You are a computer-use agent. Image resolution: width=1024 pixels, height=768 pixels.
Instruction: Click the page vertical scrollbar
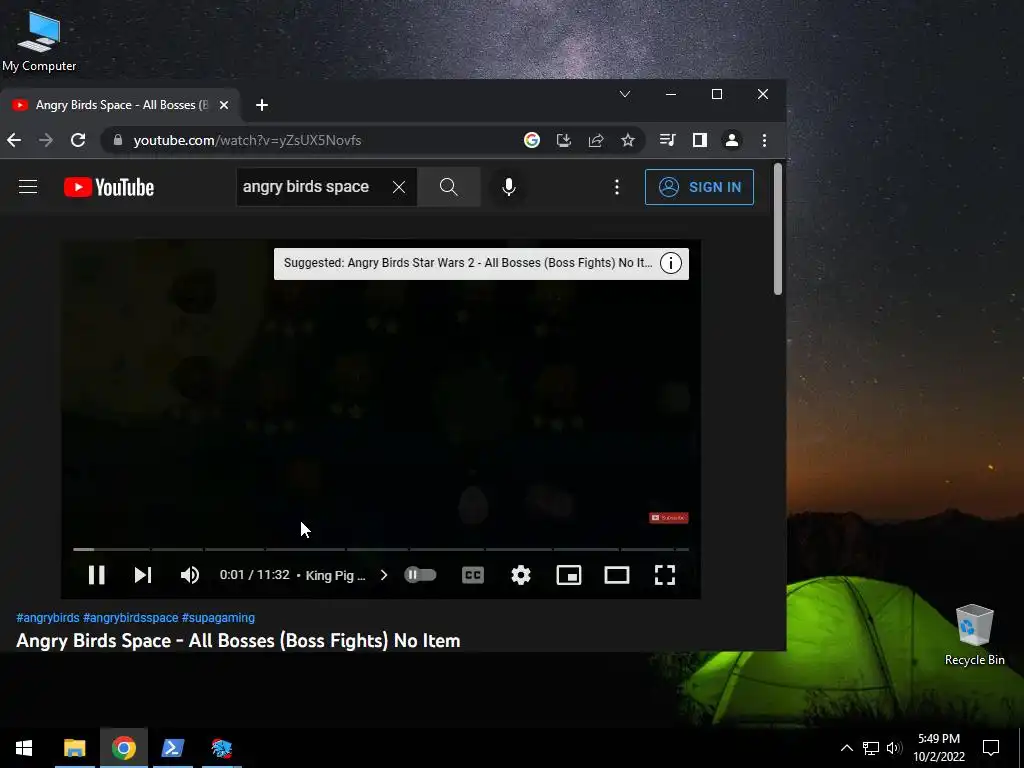778,229
